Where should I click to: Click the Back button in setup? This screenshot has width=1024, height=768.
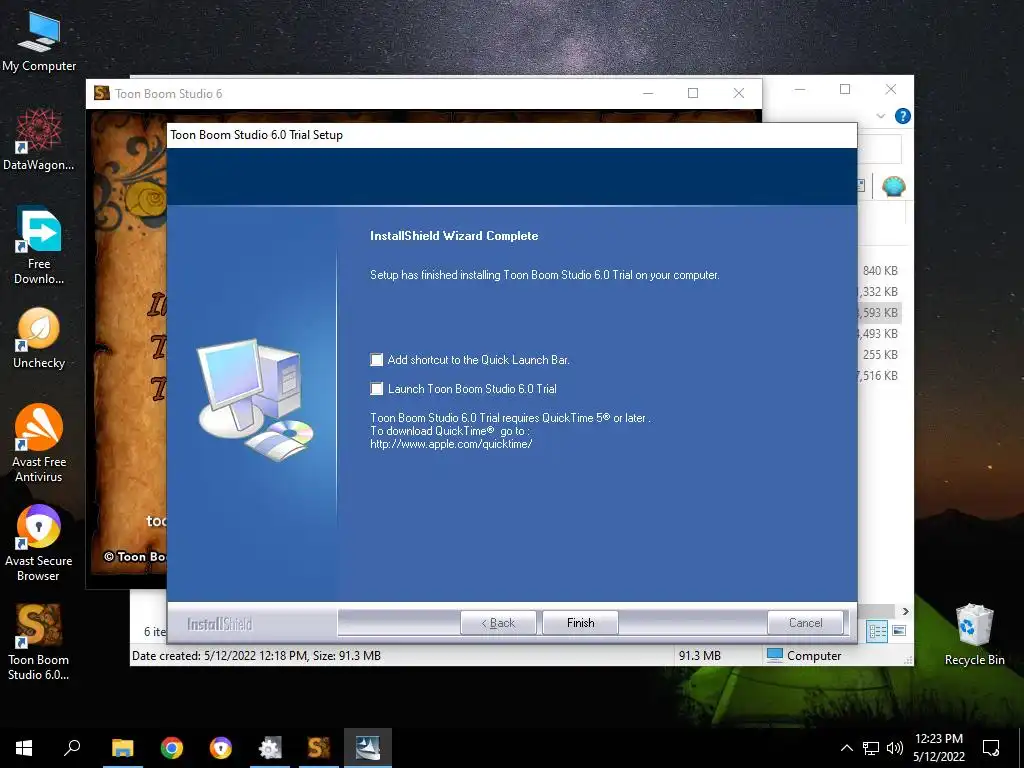pyautogui.click(x=498, y=623)
